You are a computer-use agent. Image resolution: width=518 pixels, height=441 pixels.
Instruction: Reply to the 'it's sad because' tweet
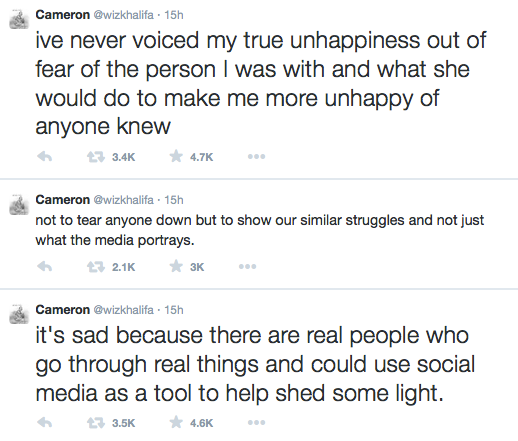click(x=45, y=422)
